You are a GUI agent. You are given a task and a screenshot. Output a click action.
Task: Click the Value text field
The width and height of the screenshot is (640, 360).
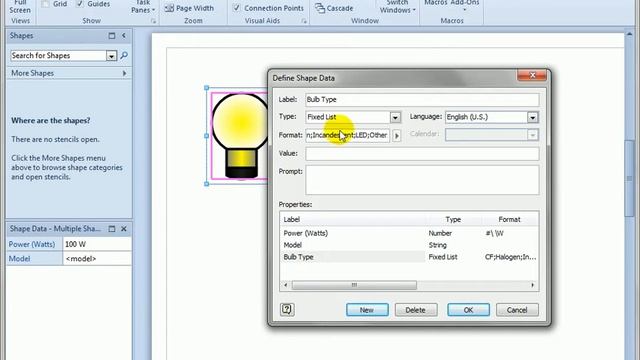(422, 153)
